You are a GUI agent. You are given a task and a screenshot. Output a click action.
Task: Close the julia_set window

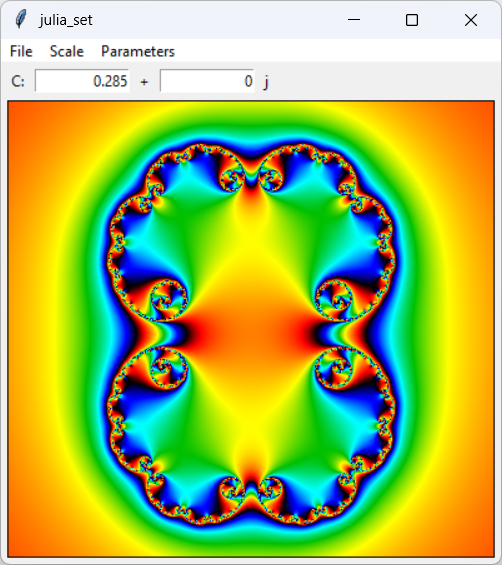tap(471, 20)
